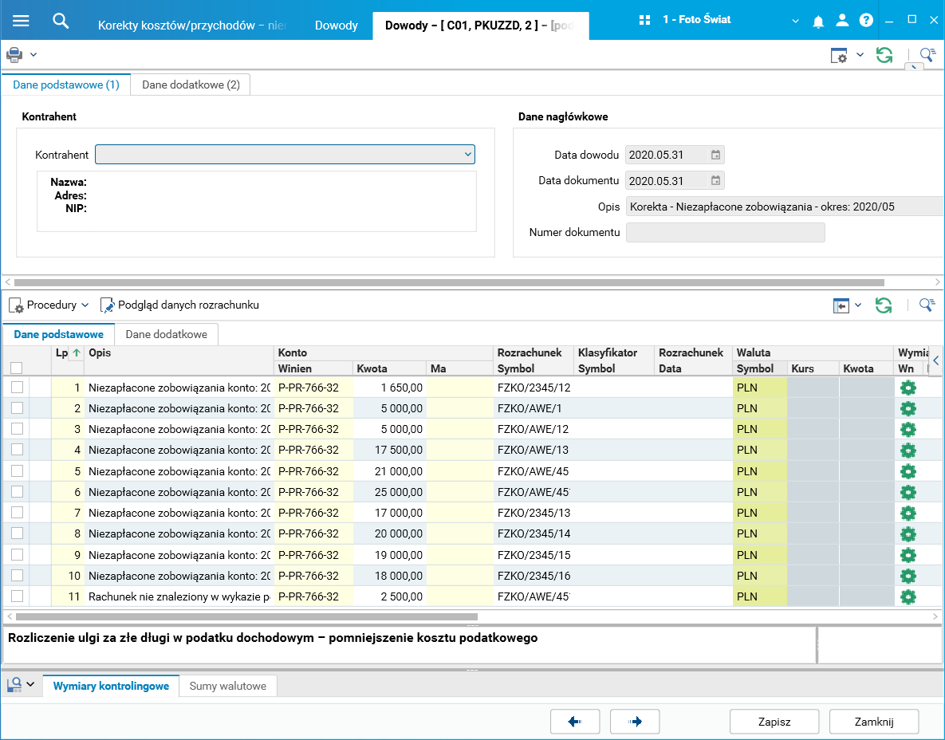Screen dimensions: 945x740
Task: Click the search magnifier icon in header
Action: coord(61,21)
